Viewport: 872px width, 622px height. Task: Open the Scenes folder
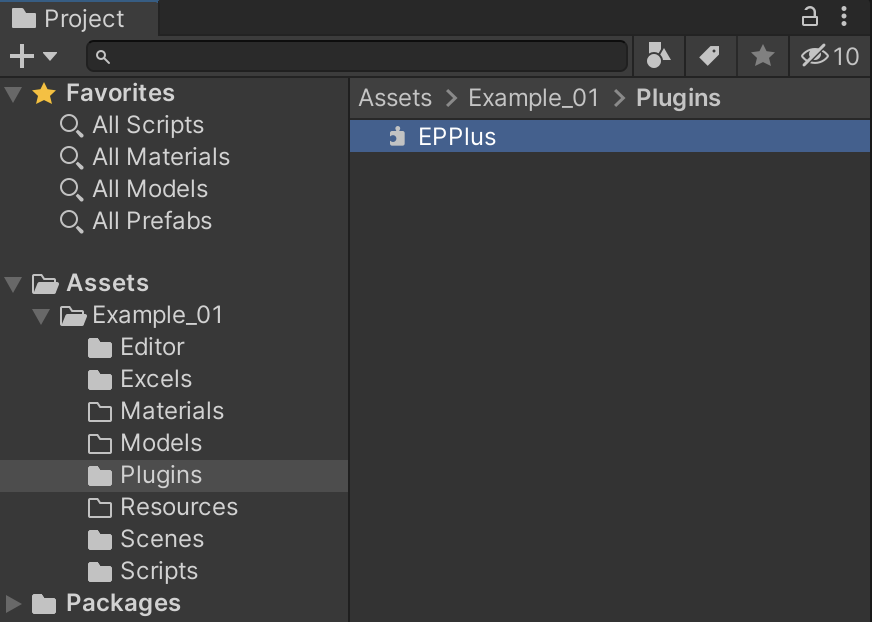162,539
